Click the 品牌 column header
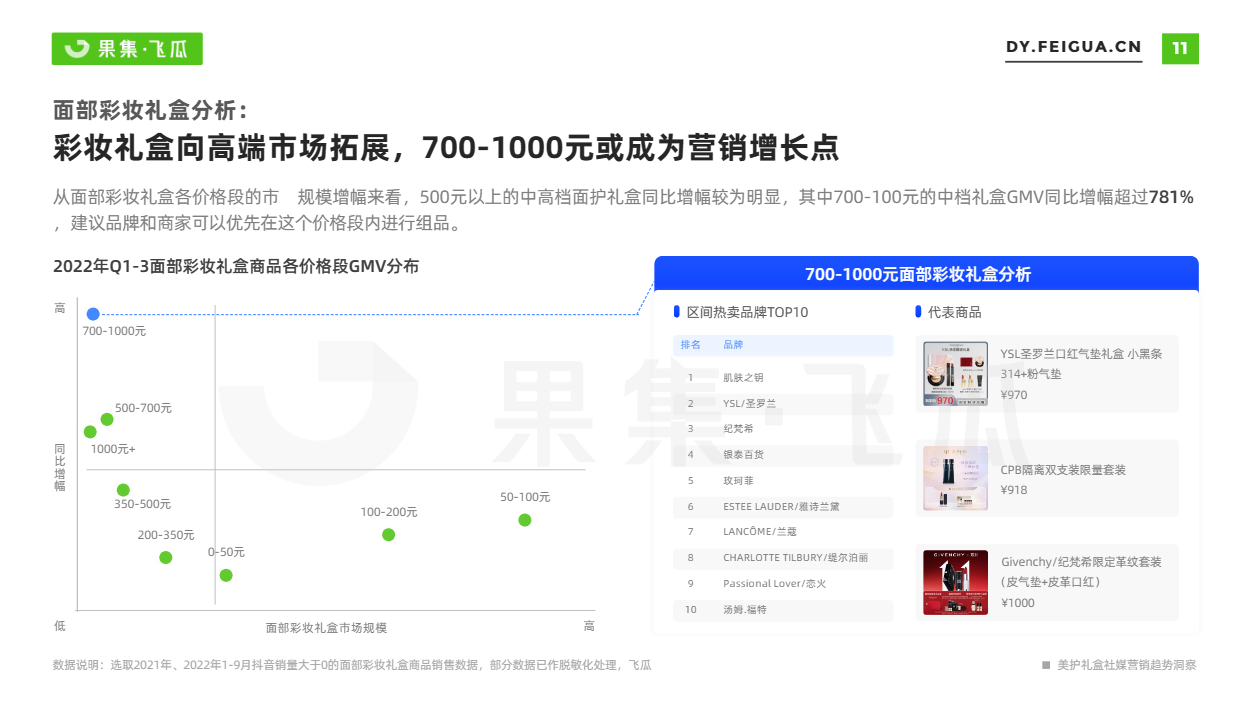Screen dimensions: 1250x703 (733, 345)
